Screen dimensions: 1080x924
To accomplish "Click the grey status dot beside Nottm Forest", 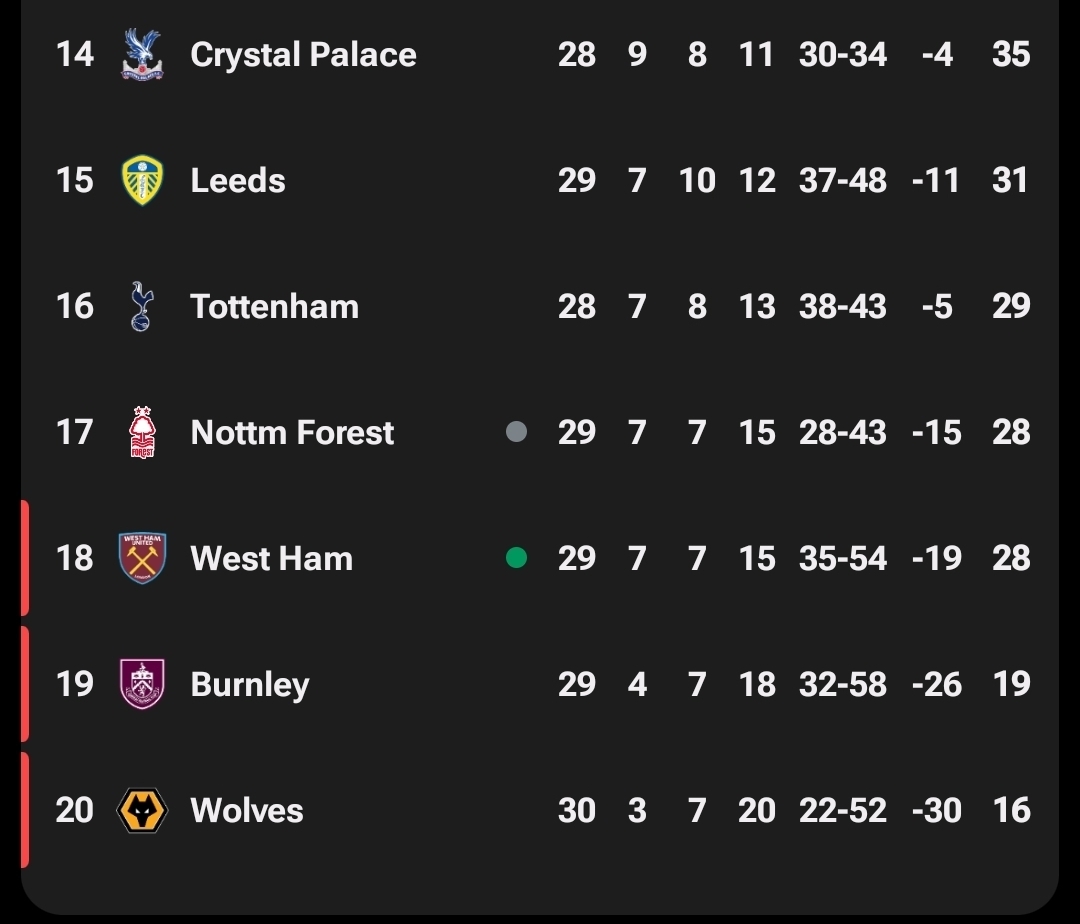I will (516, 432).
